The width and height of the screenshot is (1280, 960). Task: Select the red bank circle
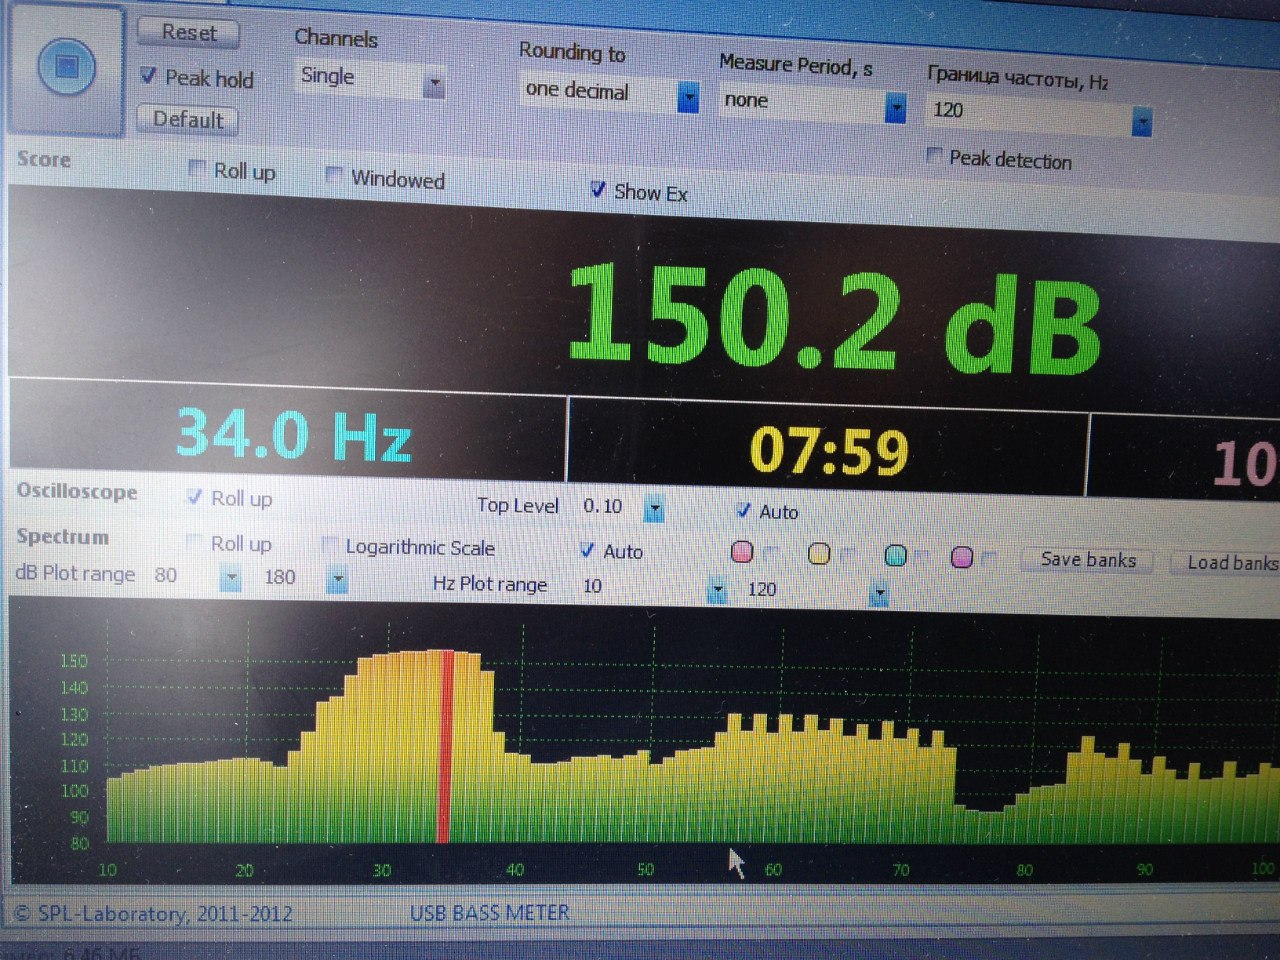tap(742, 552)
